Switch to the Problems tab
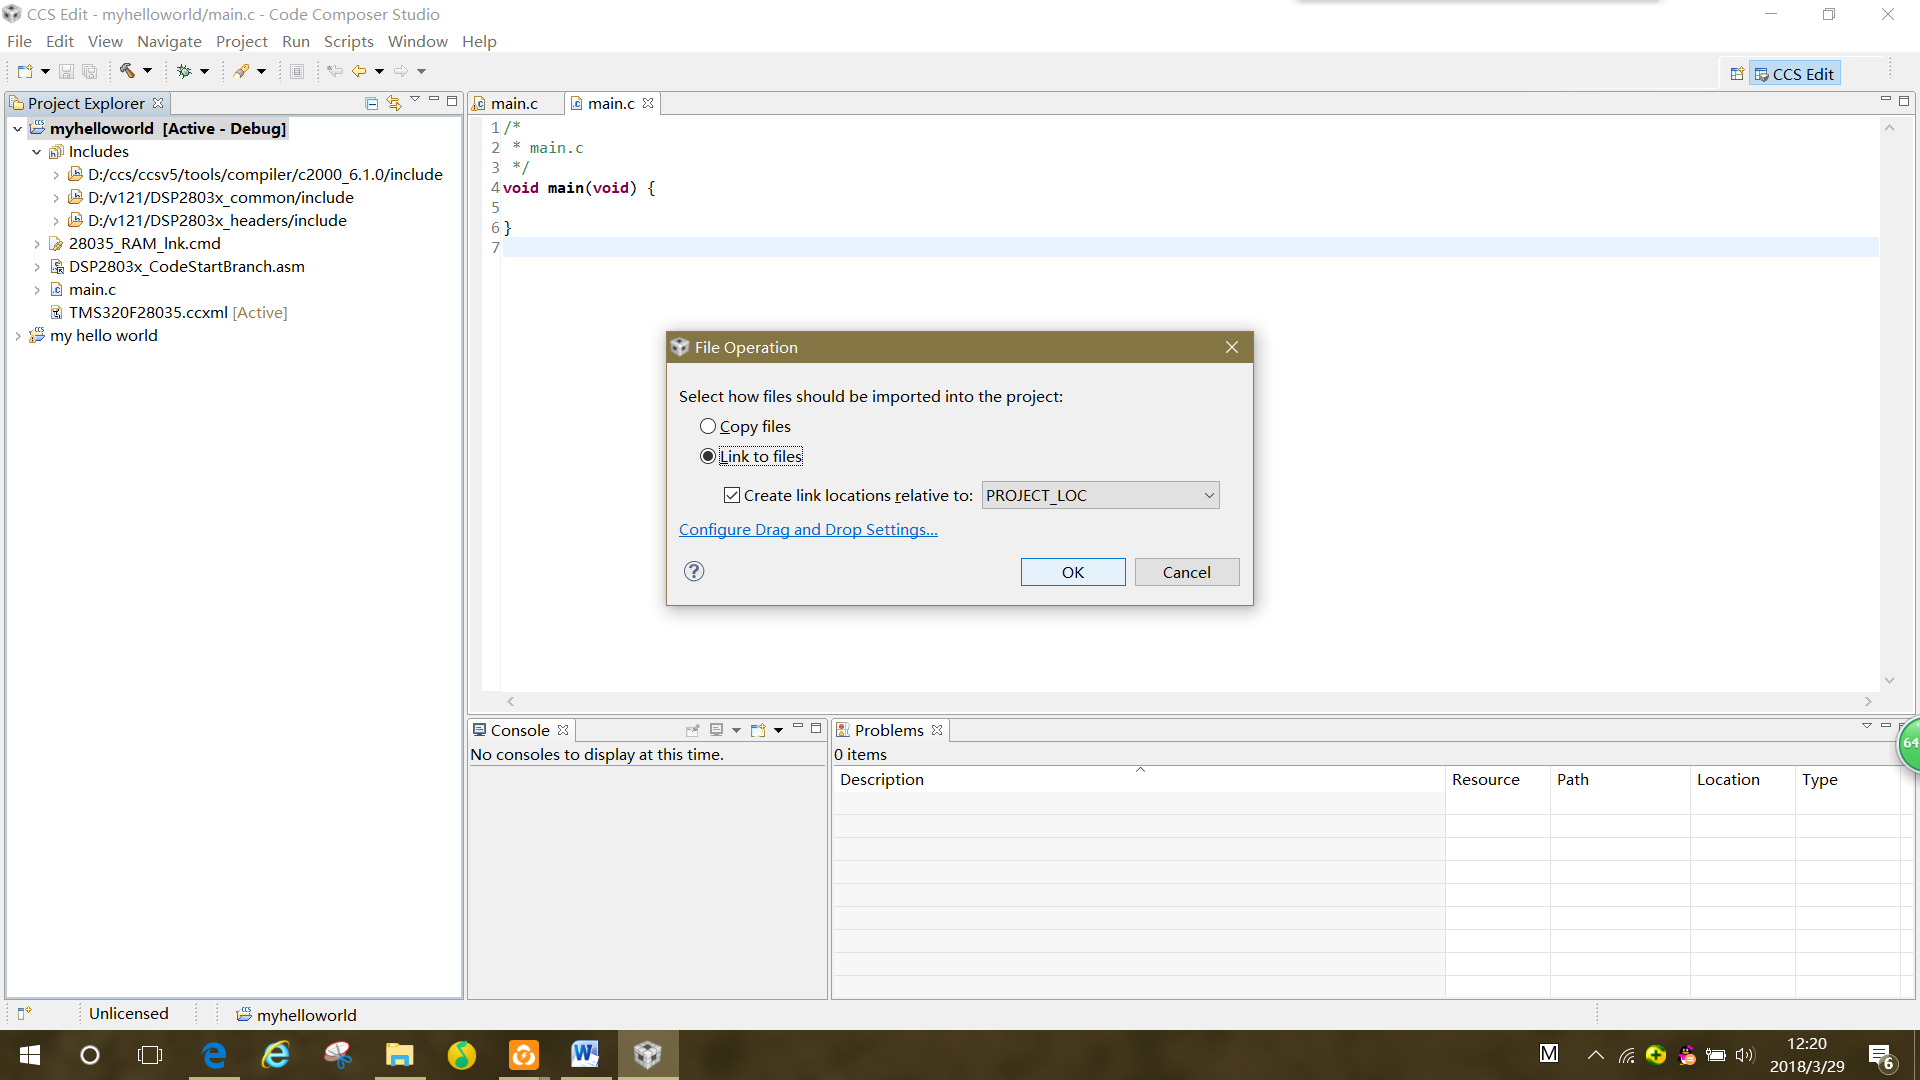Viewport: 1920px width, 1080px height. (x=889, y=730)
